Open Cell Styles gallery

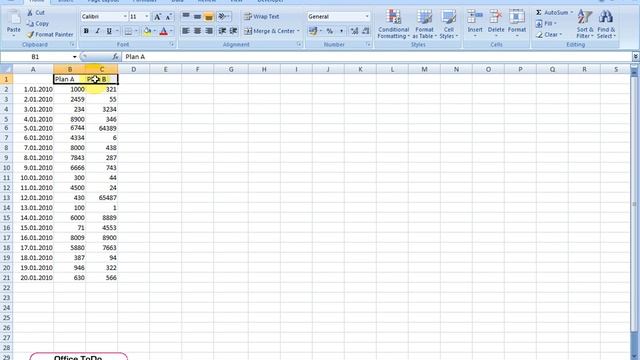point(449,24)
